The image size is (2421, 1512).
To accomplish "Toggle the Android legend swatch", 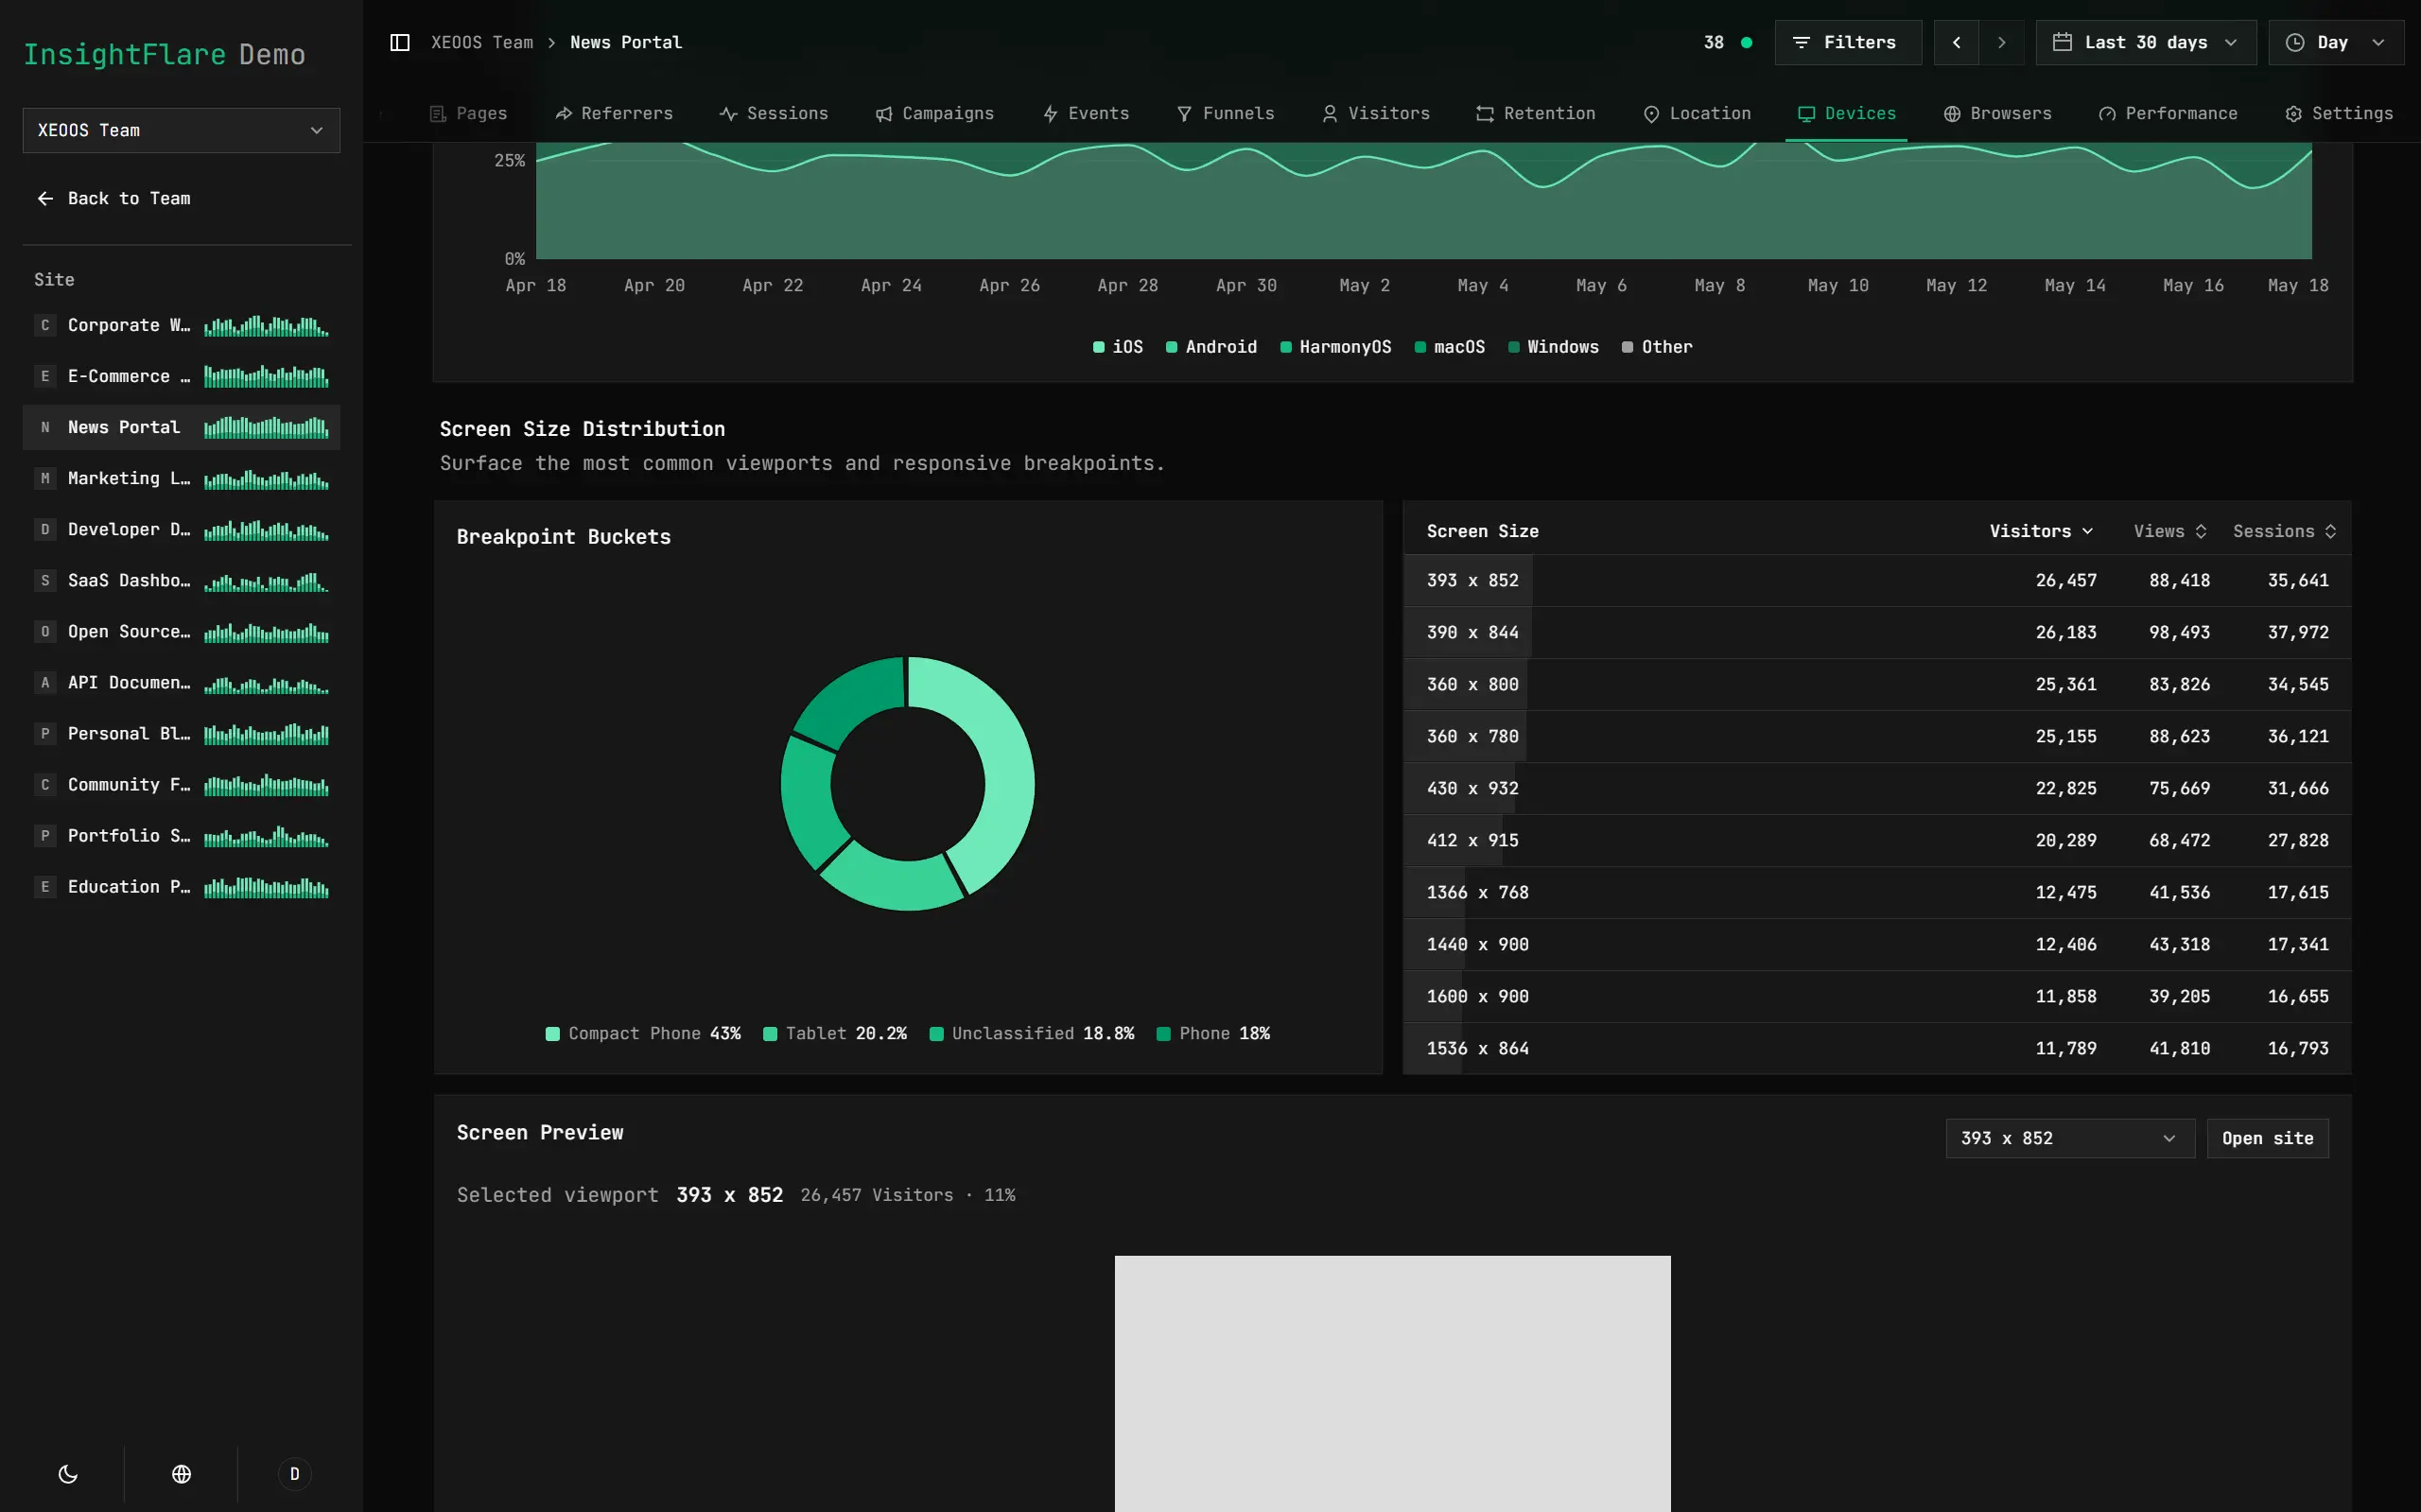I will 1171,347.
